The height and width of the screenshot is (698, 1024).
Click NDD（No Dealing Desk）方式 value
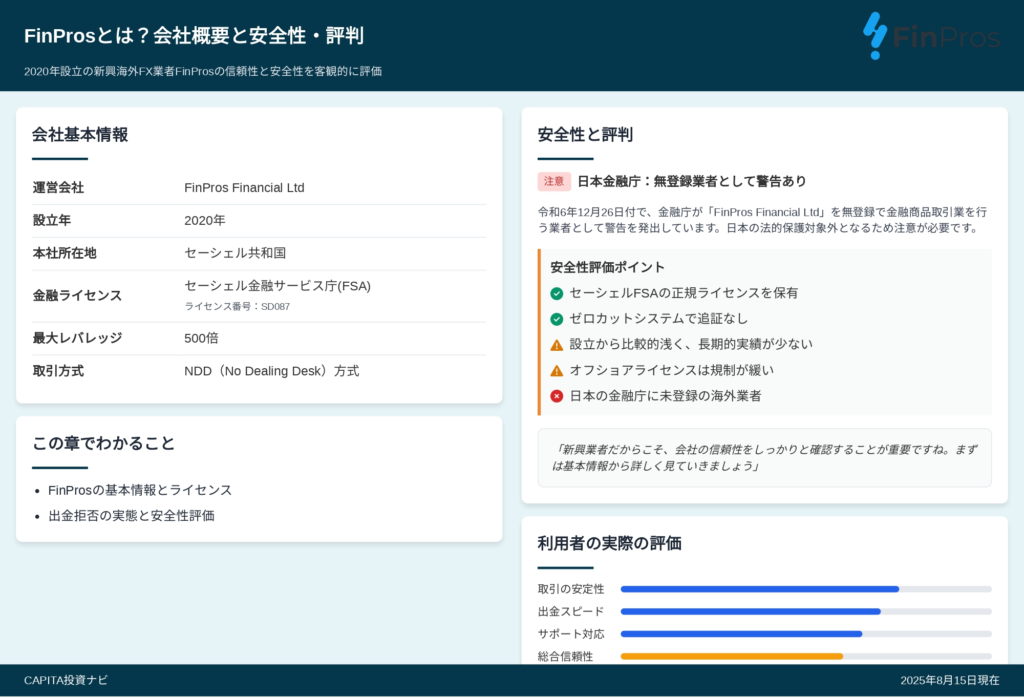(272, 371)
